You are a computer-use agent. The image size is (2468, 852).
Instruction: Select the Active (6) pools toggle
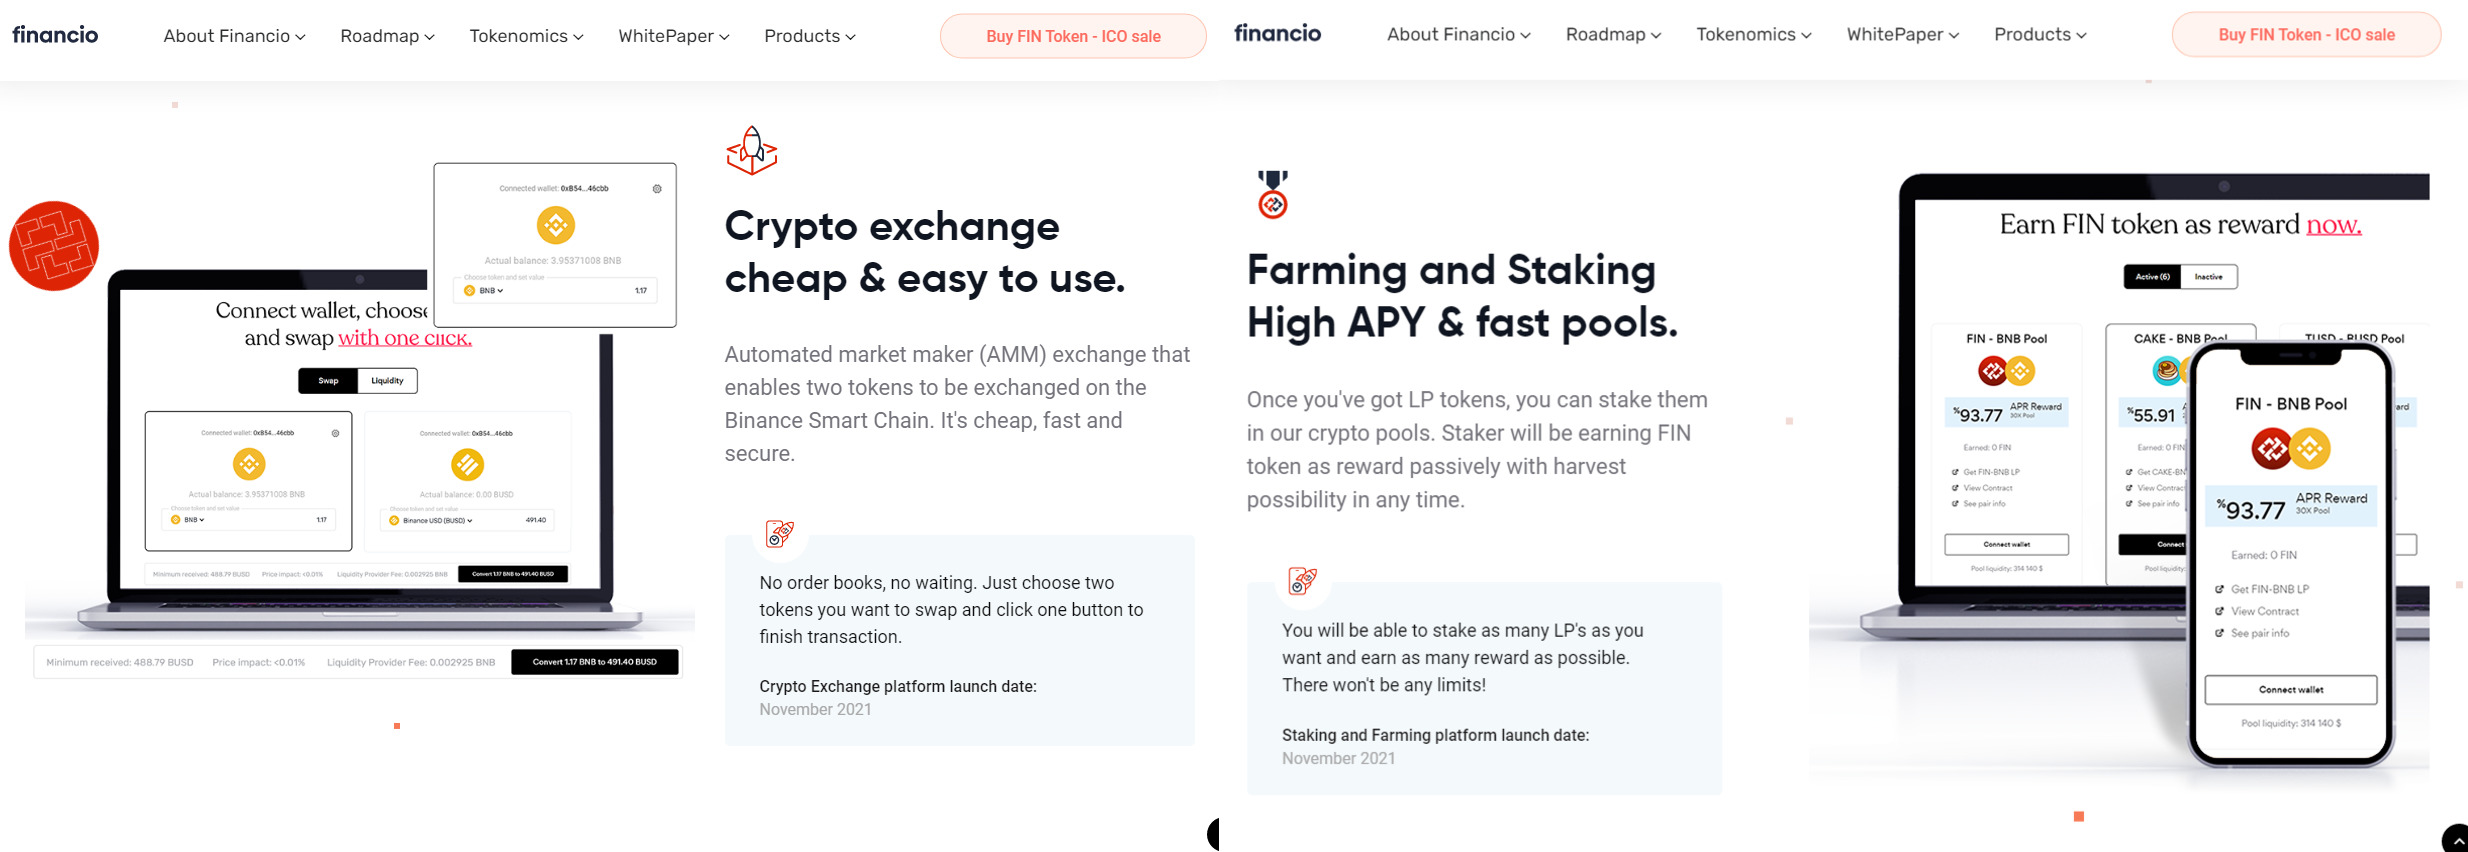click(2152, 277)
